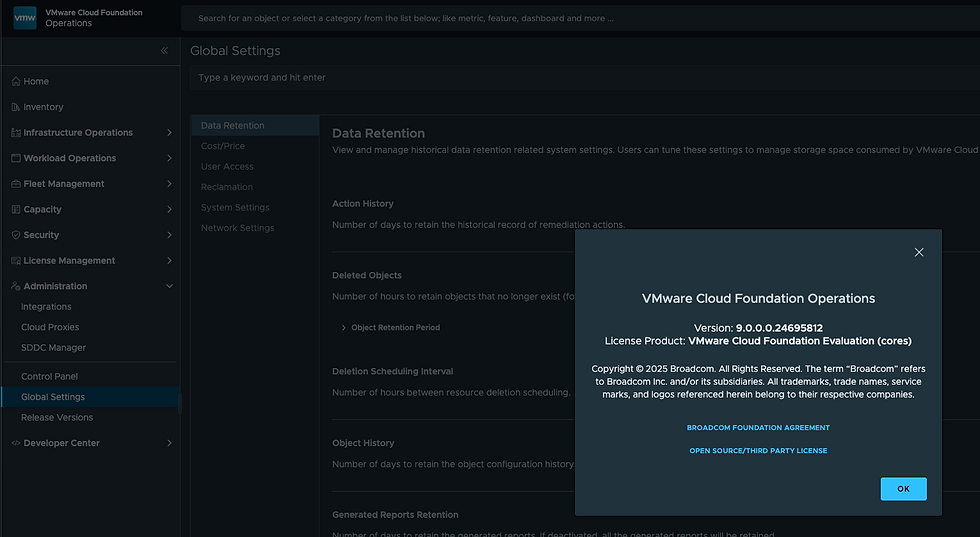Click the Fleet Management briefcase icon
This screenshot has width=980, height=537.
[16, 184]
